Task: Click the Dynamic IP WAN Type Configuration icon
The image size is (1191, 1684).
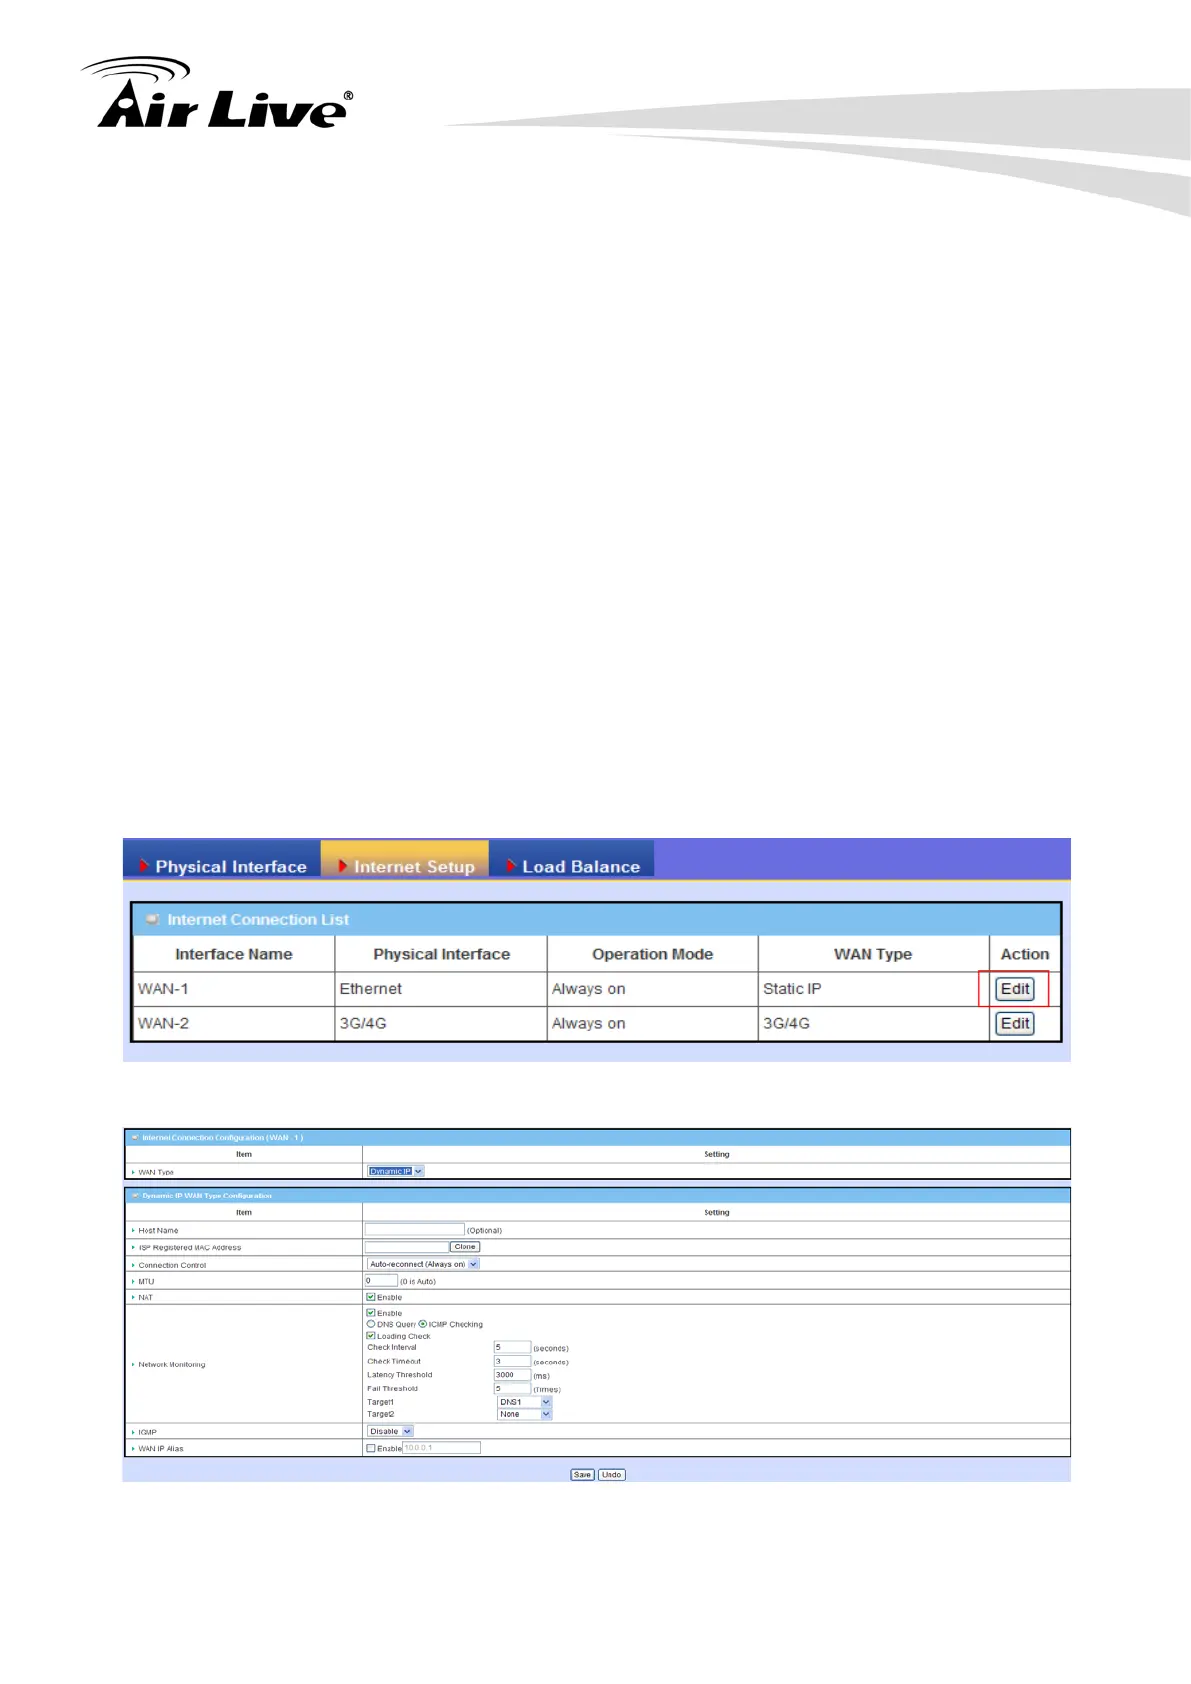Action: [134, 1195]
